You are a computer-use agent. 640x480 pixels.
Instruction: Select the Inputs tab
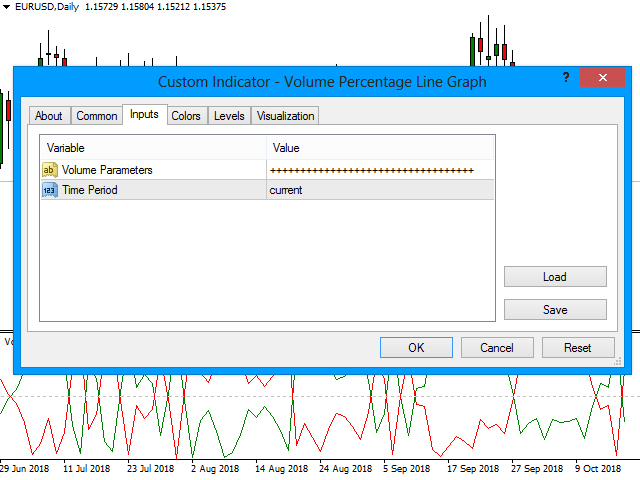tap(144, 114)
